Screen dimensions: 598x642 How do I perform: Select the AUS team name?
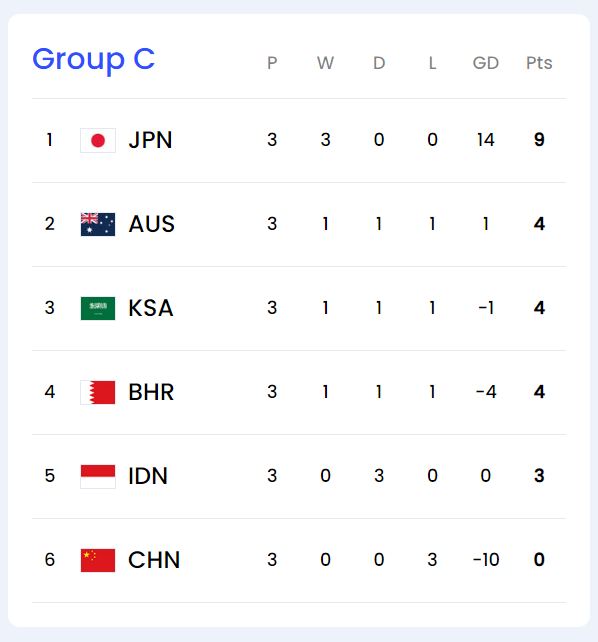pos(151,224)
